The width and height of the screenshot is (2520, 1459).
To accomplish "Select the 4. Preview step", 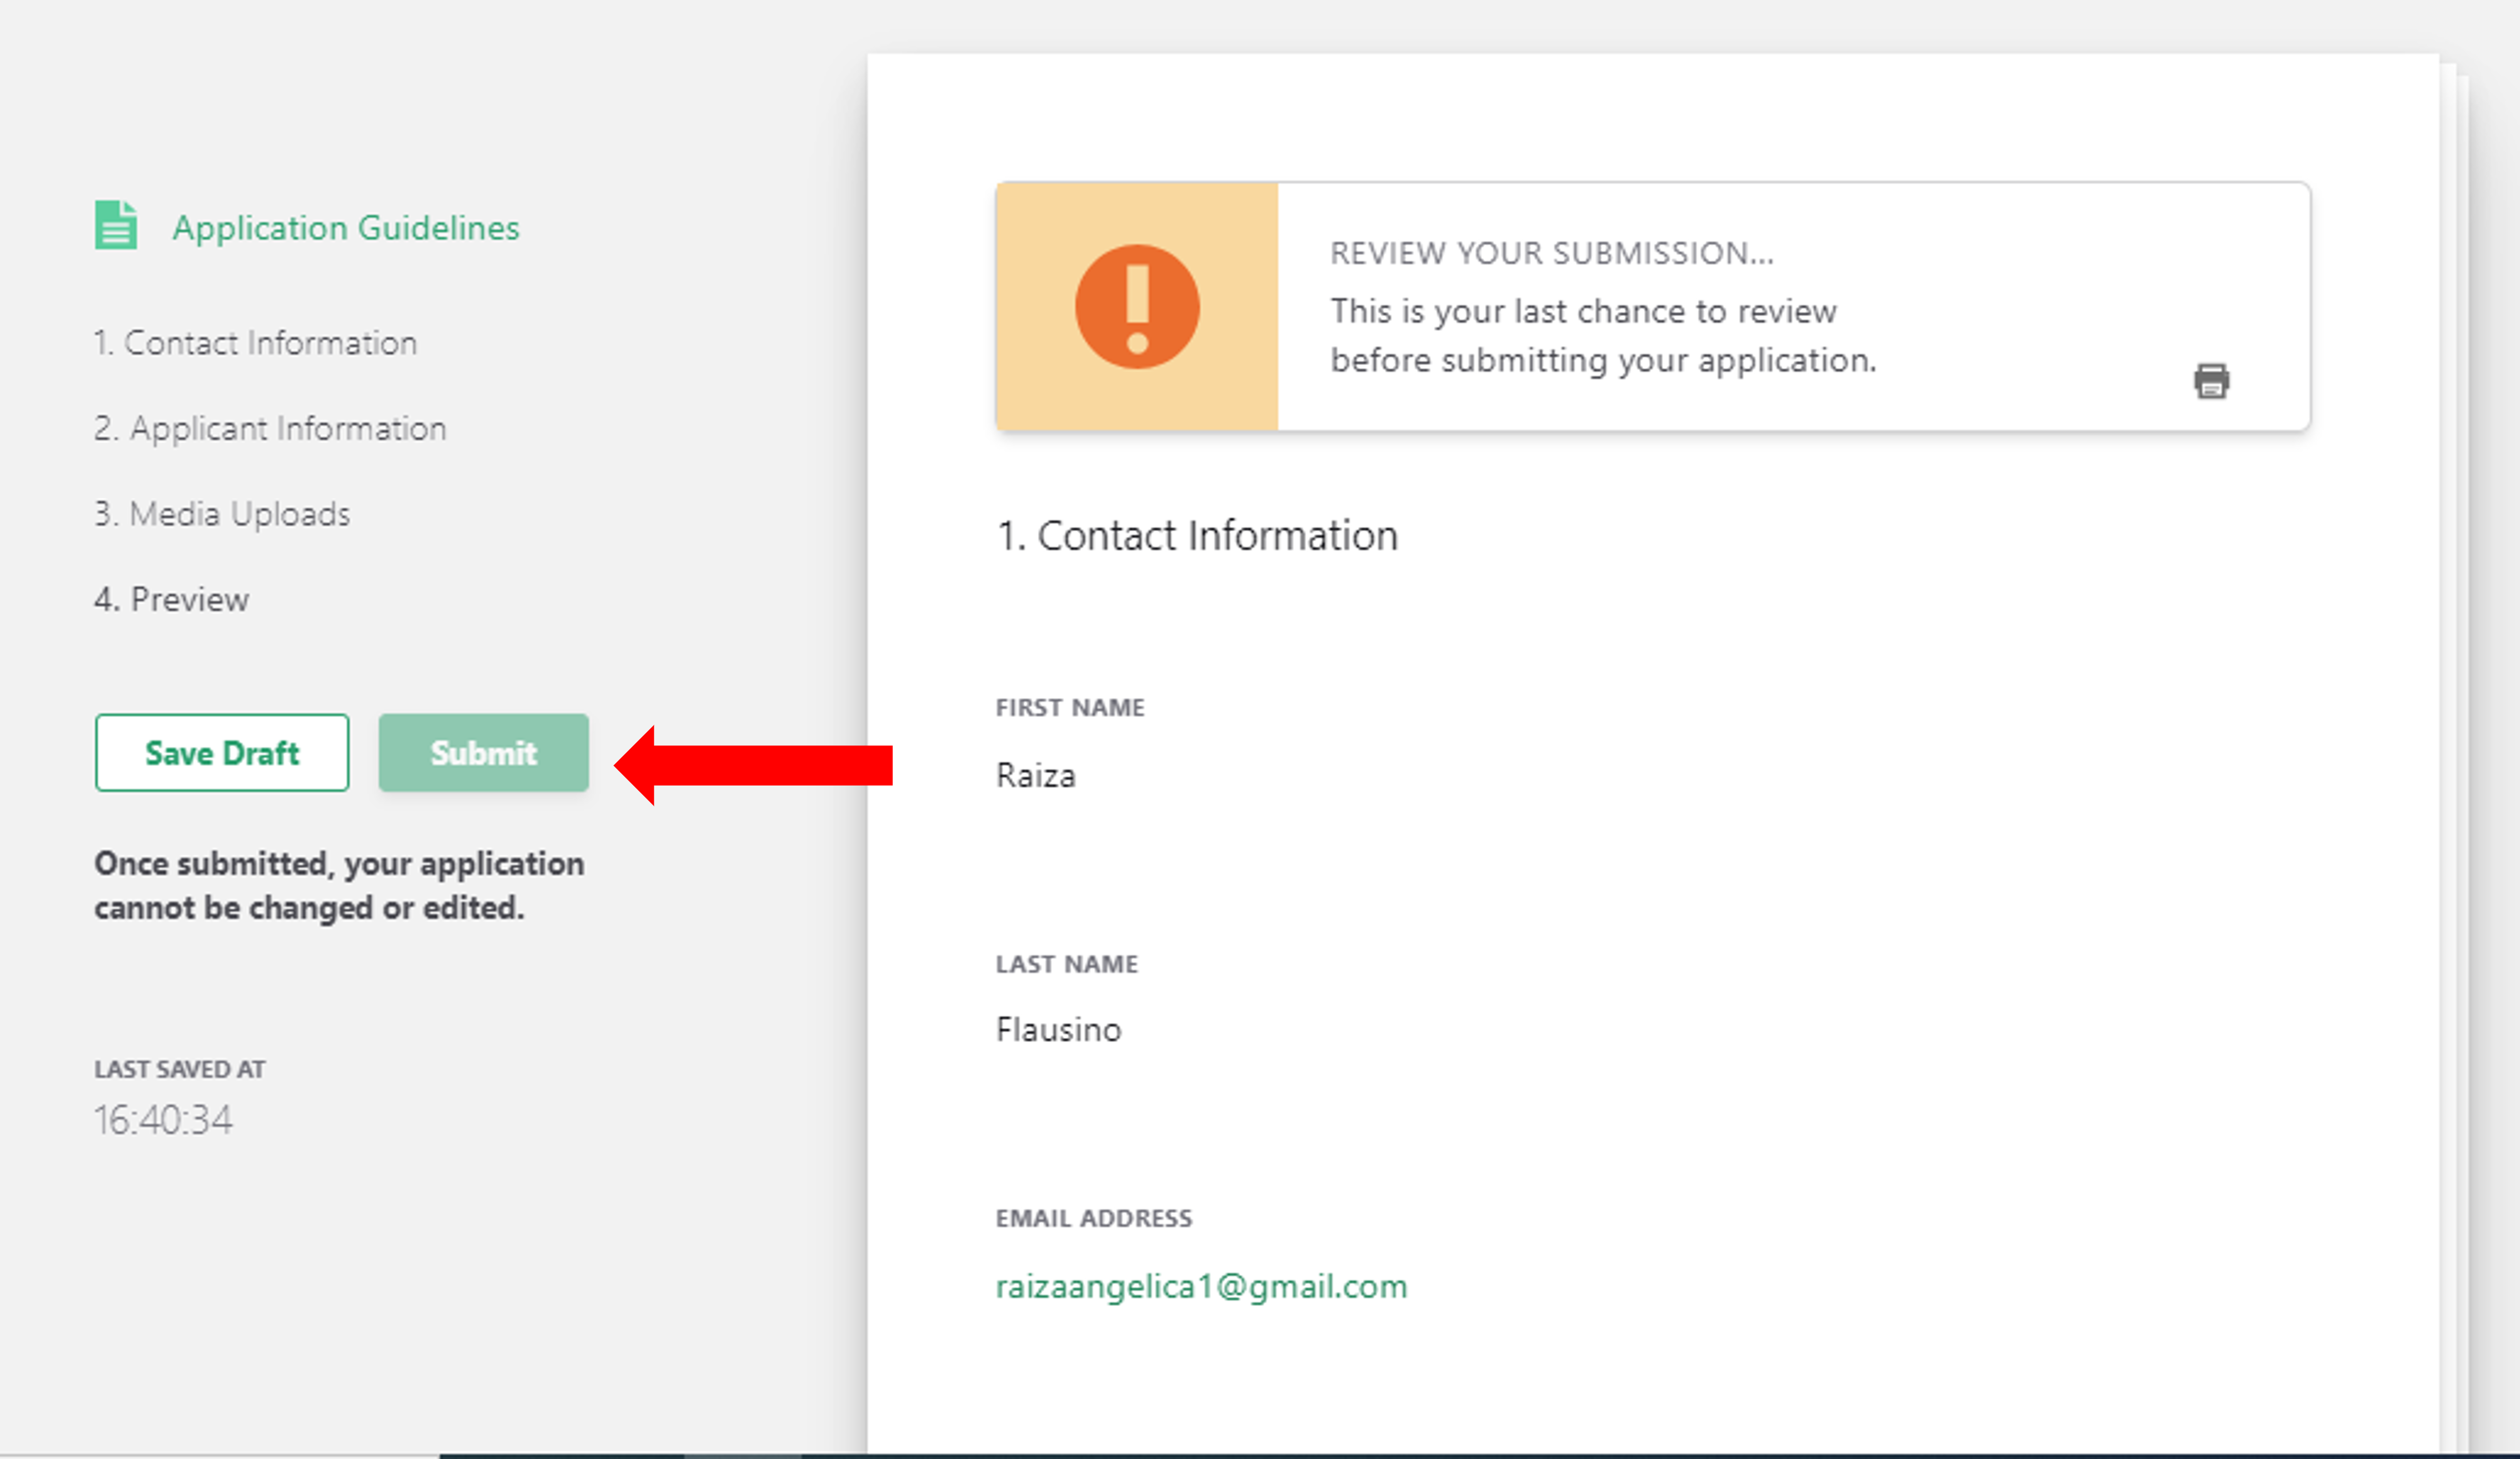I will (x=171, y=599).
